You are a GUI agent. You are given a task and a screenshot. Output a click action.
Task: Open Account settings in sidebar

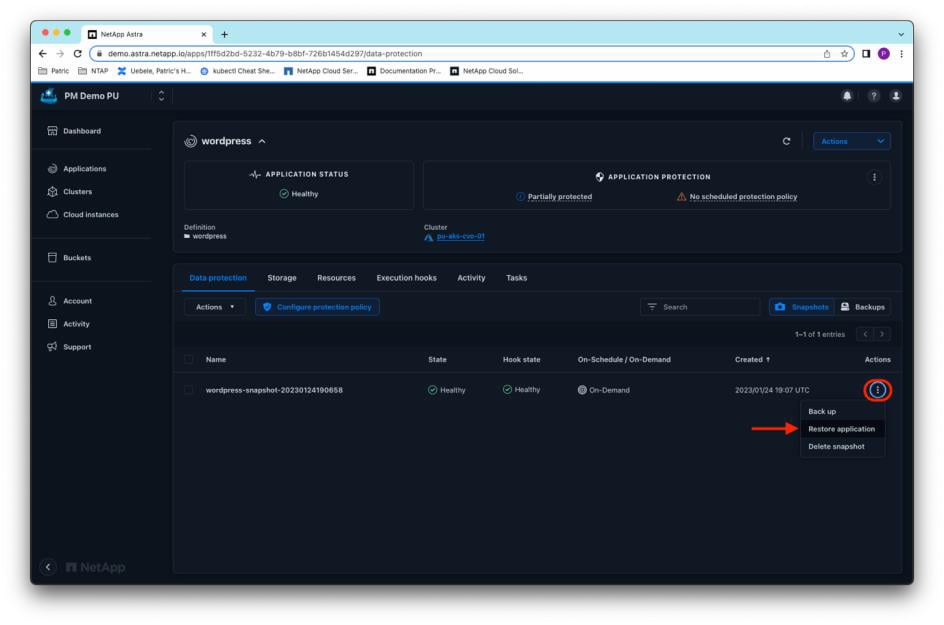click(x=69, y=301)
